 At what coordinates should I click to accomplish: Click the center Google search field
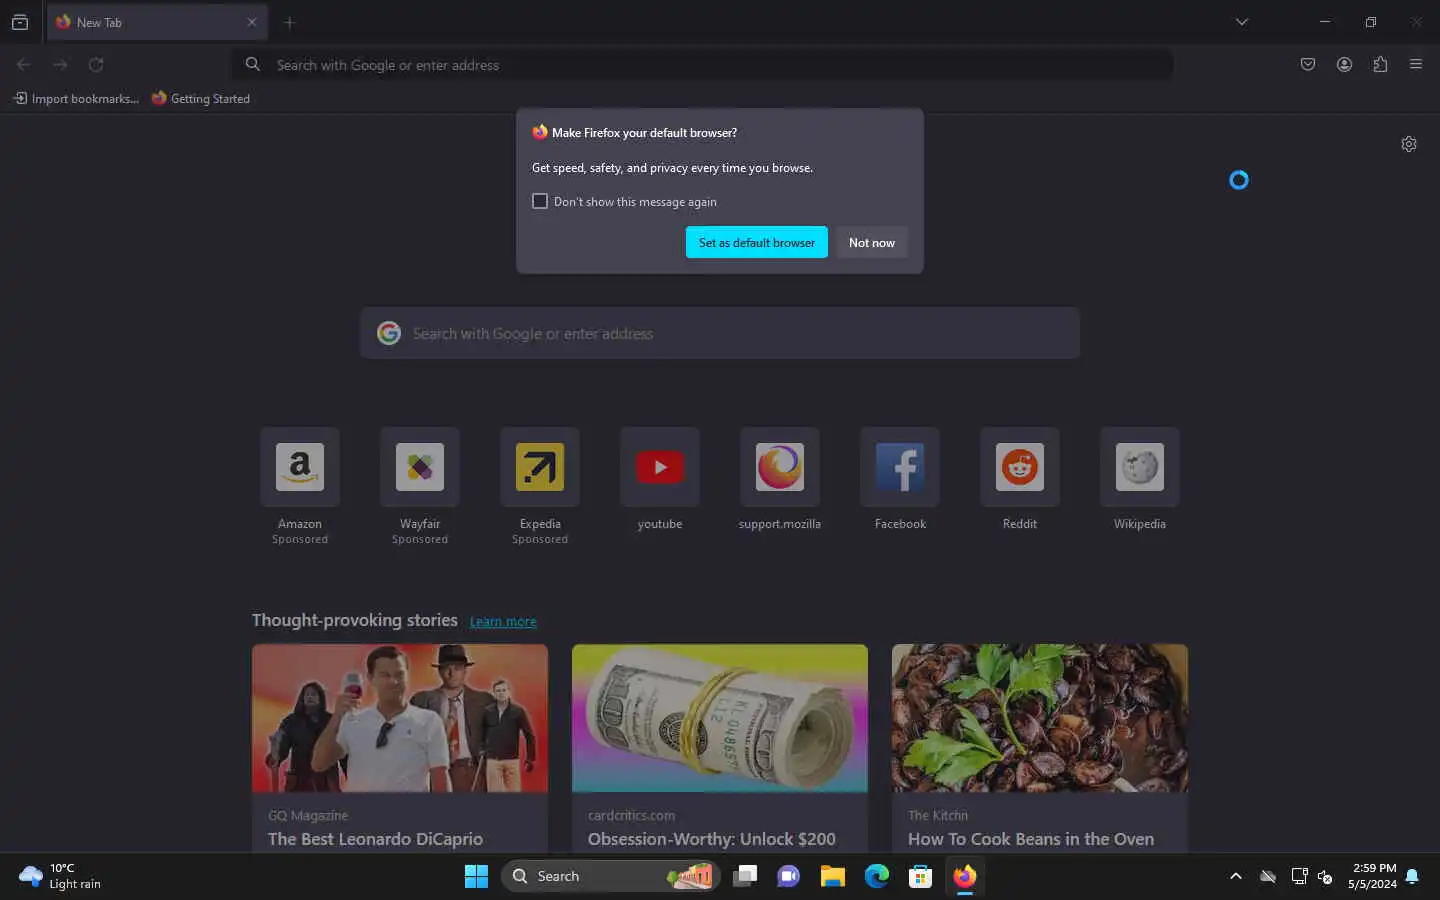click(720, 333)
